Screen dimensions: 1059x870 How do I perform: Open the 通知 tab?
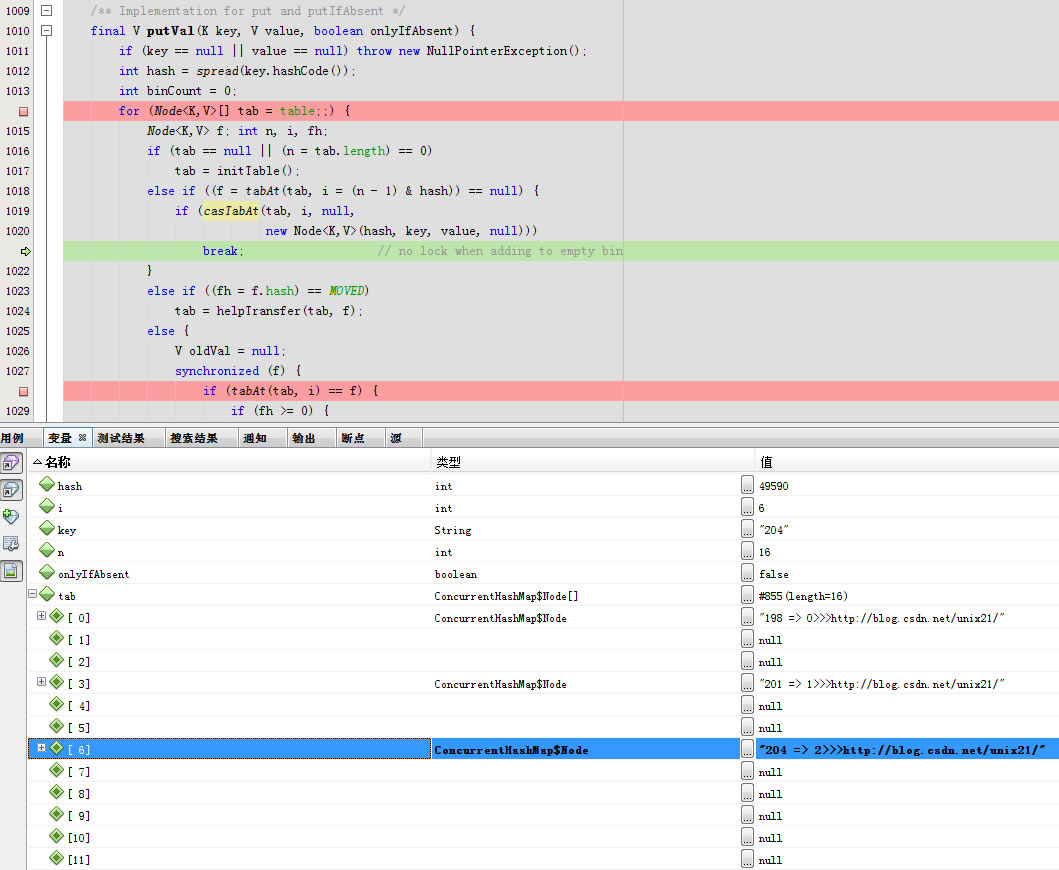[x=255, y=438]
